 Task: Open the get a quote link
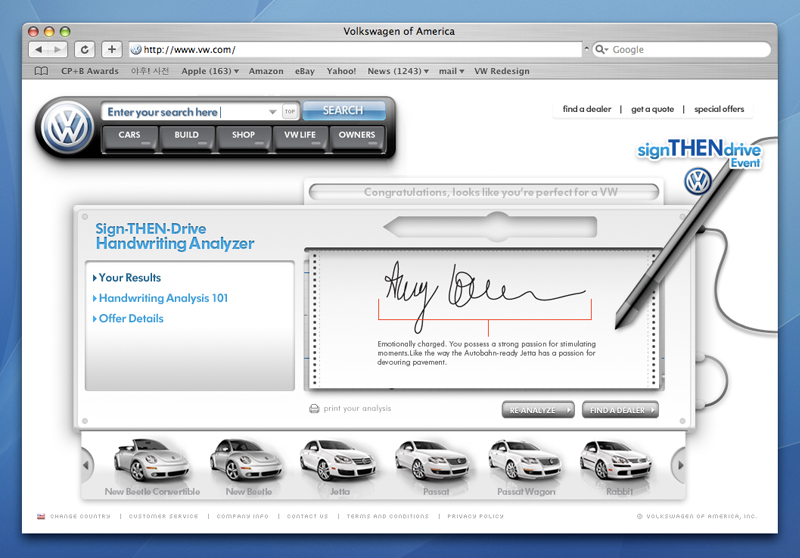653,109
